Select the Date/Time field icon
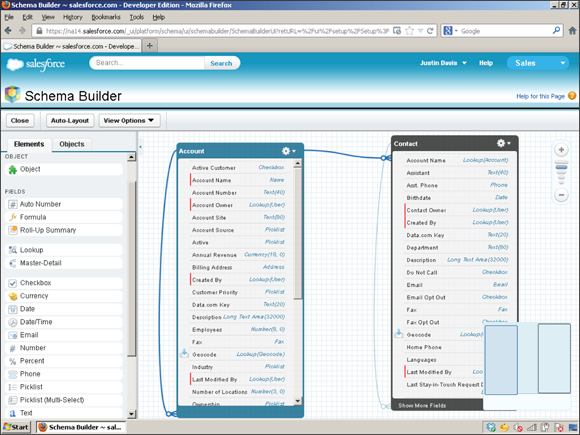 pyautogui.click(x=13, y=322)
